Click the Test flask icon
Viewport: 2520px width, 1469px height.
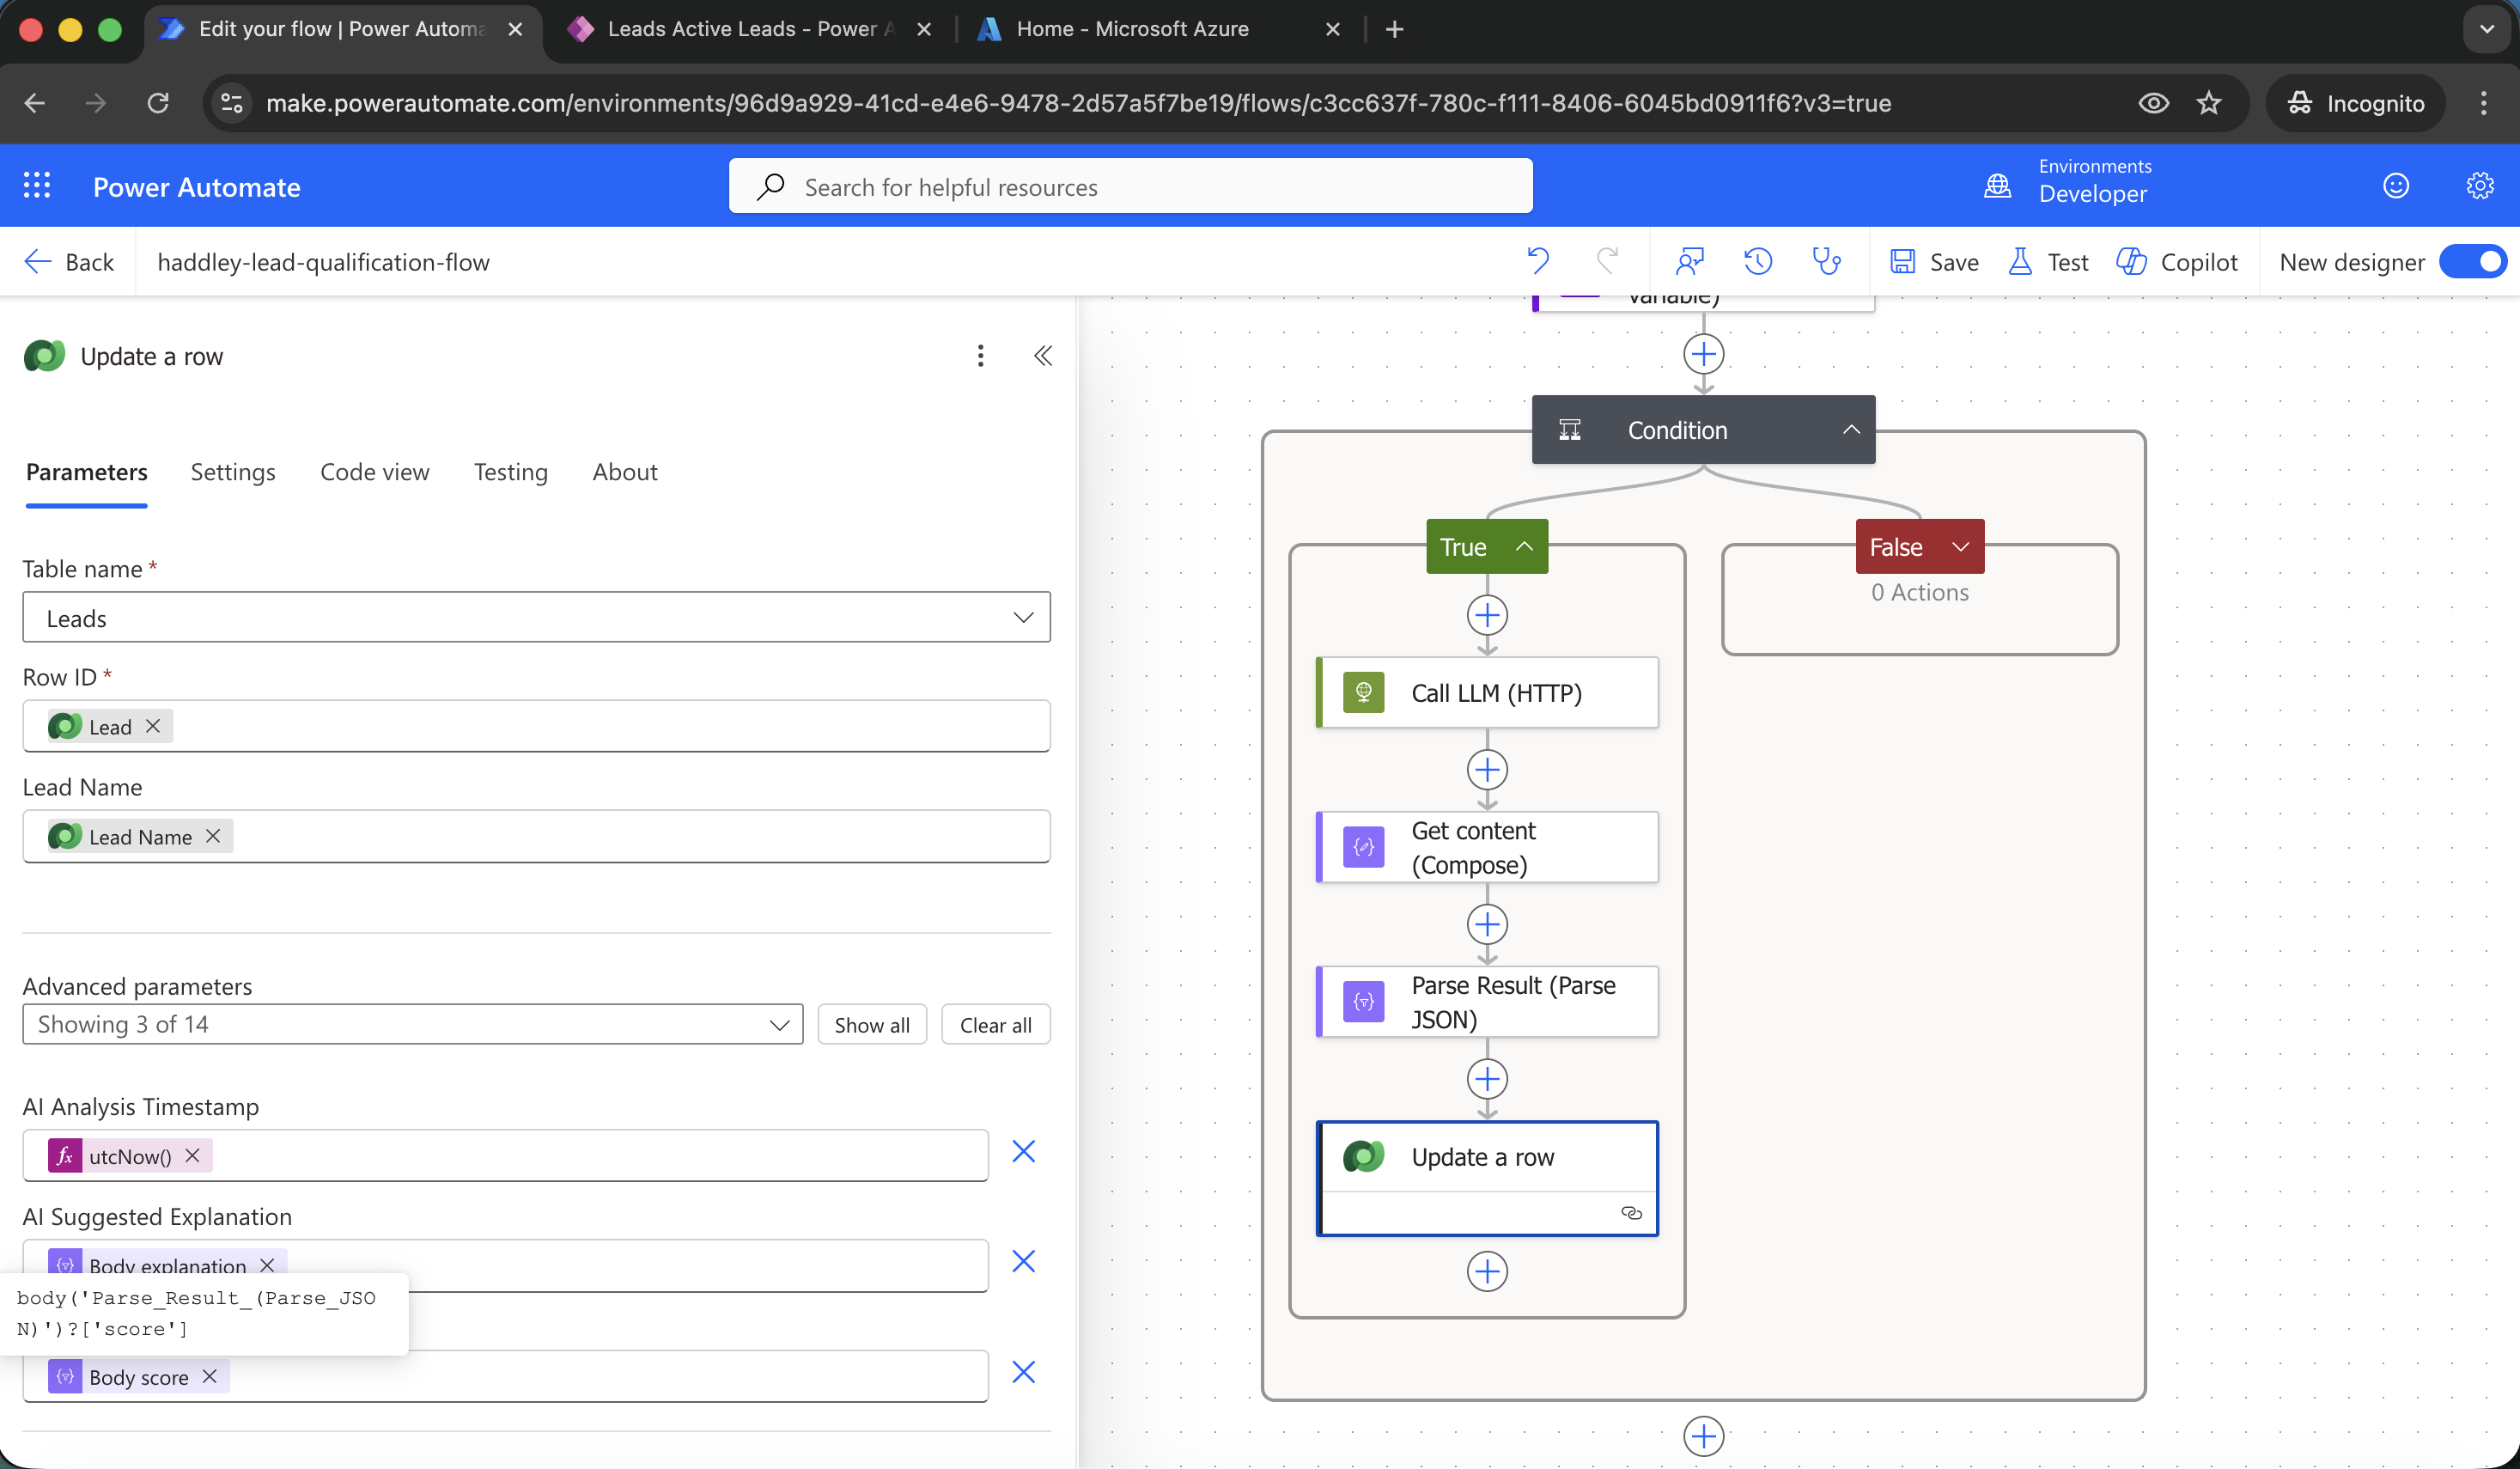2020,262
